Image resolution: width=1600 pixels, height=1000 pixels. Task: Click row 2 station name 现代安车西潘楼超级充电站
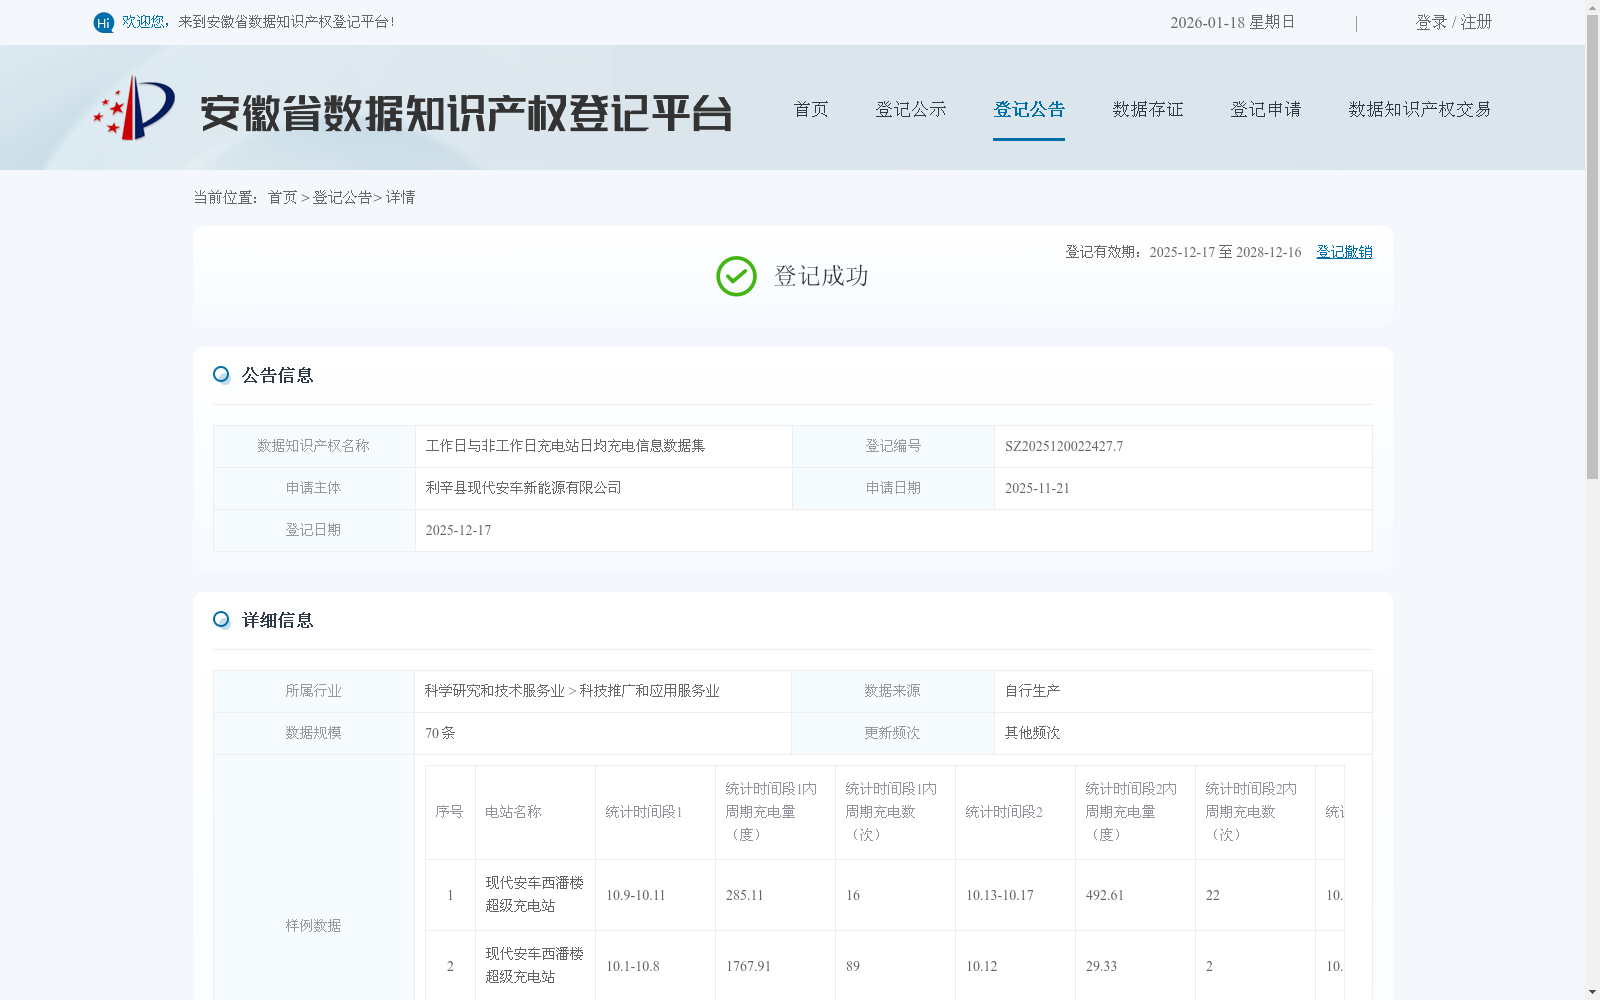point(534,965)
